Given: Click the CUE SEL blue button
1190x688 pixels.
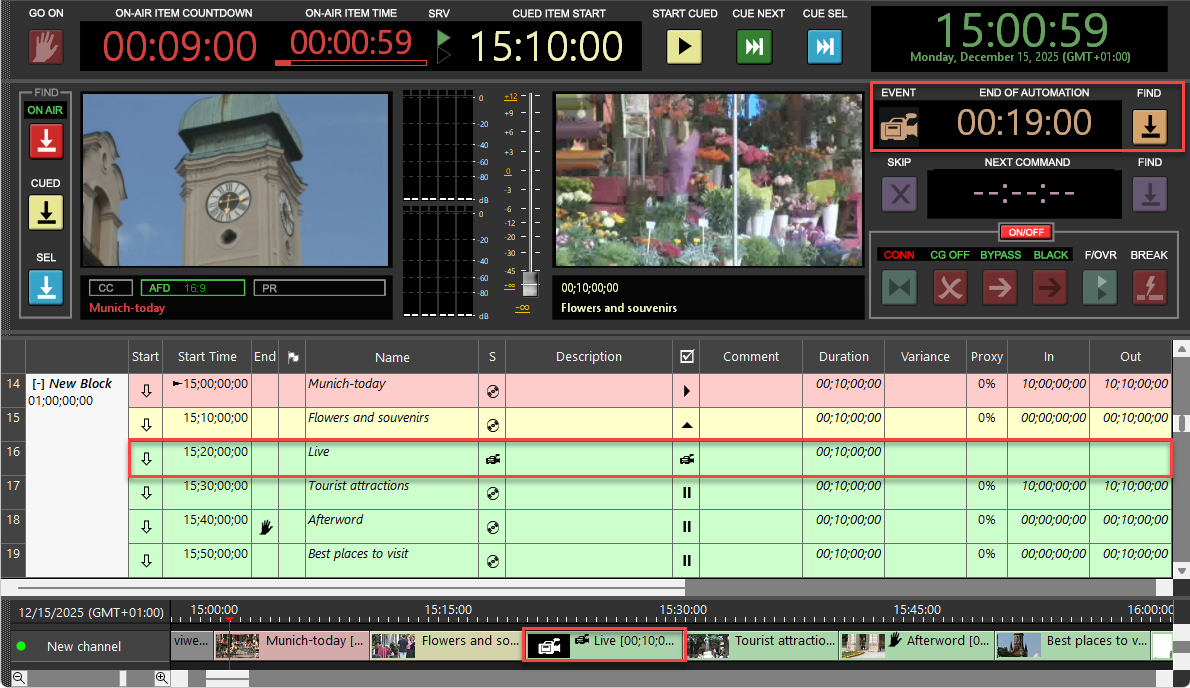Looking at the screenshot, I should [x=824, y=46].
